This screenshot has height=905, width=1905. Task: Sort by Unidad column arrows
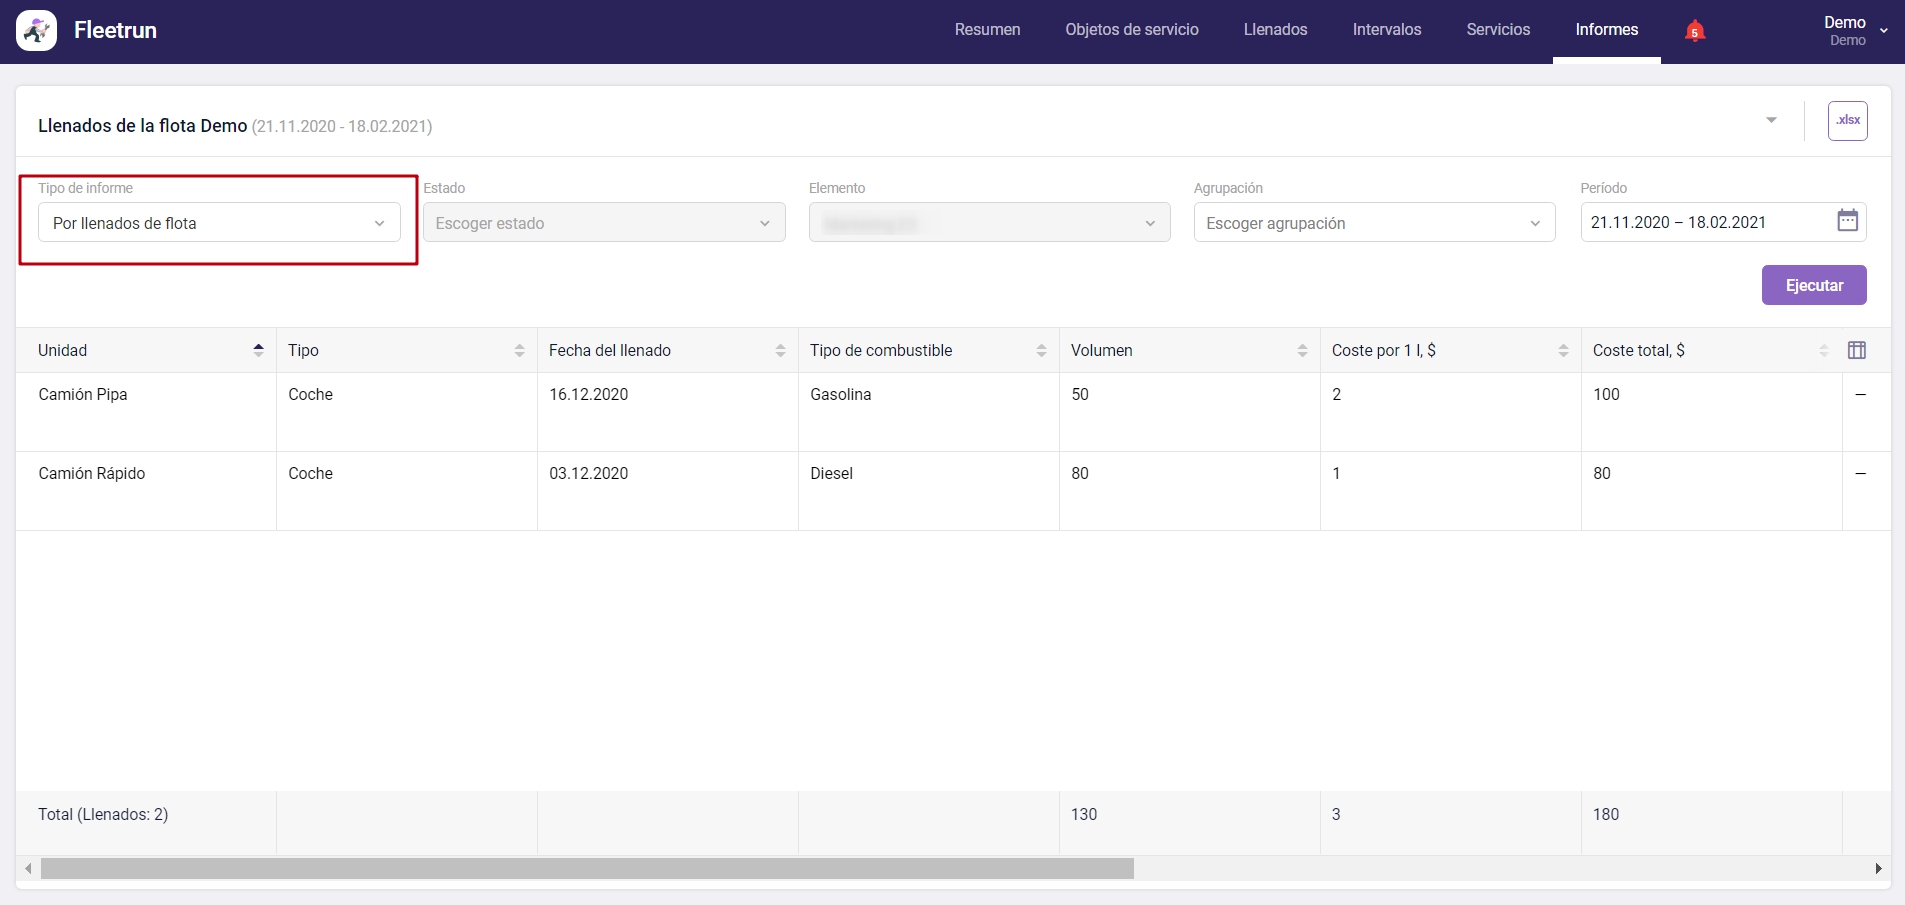[x=258, y=350]
